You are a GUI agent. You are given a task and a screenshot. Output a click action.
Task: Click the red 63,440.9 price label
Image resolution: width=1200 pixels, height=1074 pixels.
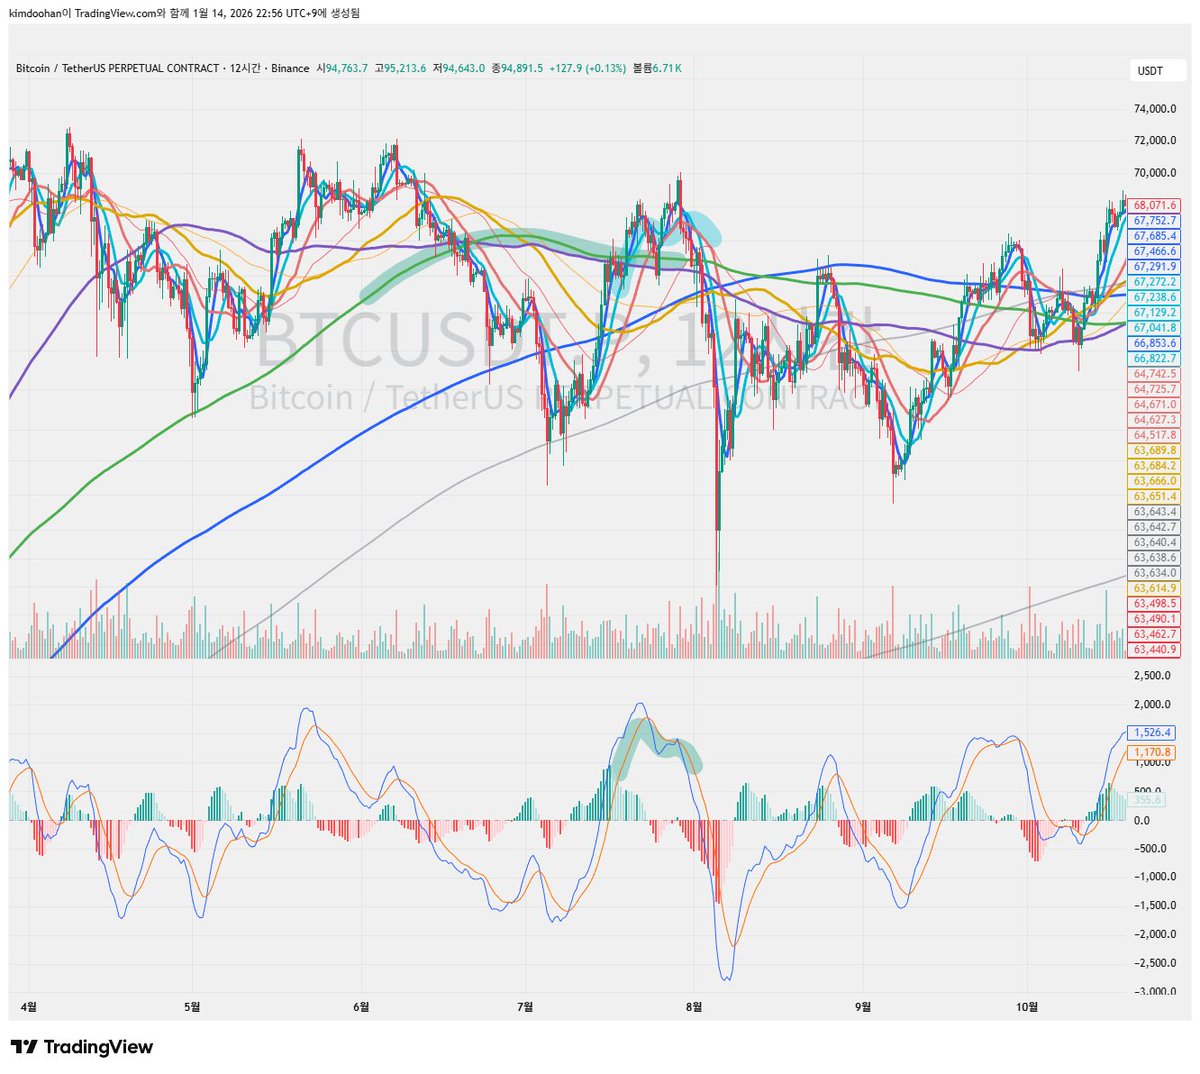pyautogui.click(x=1154, y=650)
